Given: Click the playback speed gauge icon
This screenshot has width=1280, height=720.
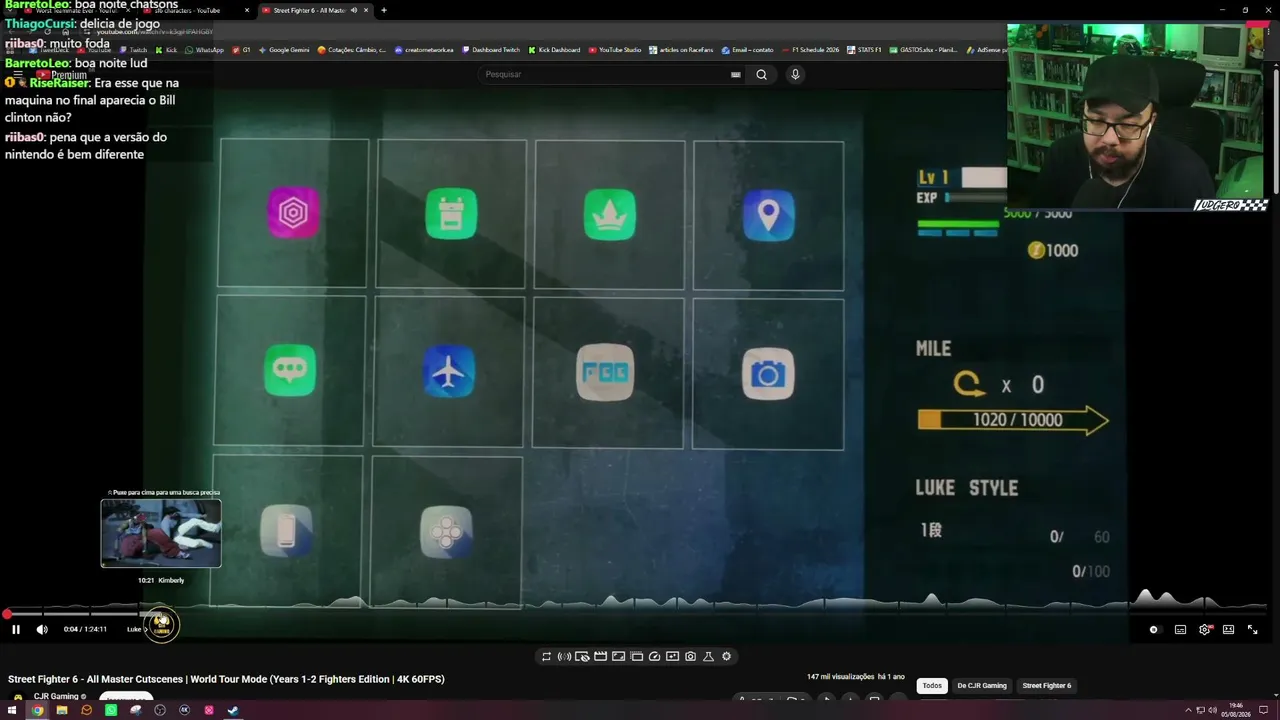Looking at the screenshot, I should [x=654, y=656].
